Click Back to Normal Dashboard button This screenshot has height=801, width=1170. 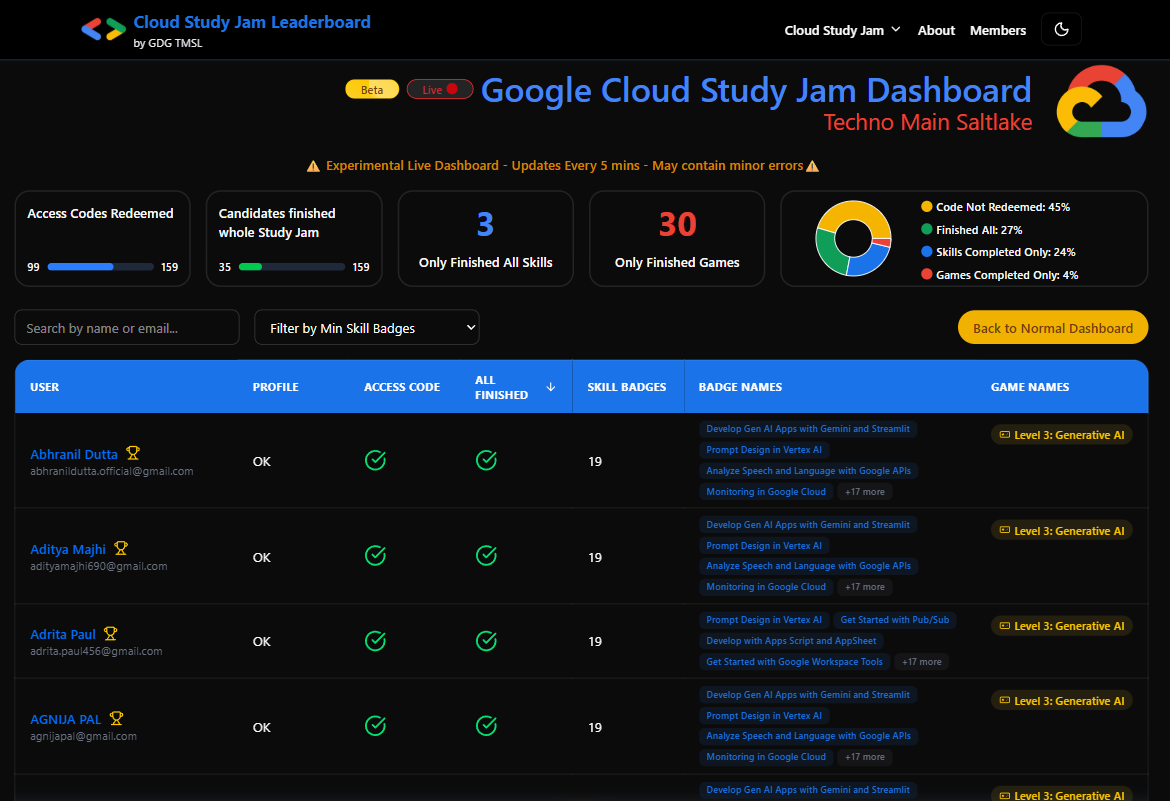pos(1052,328)
